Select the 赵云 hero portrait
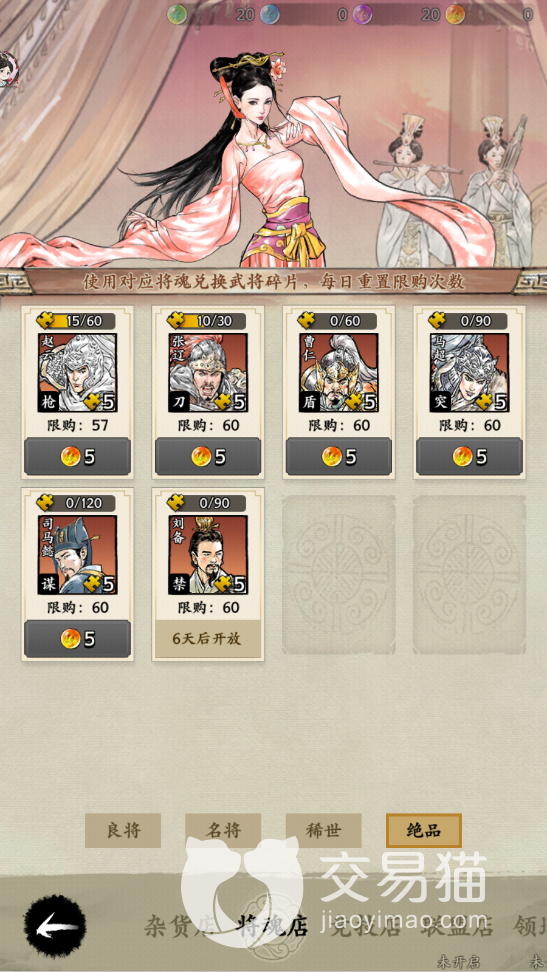 click(78, 373)
